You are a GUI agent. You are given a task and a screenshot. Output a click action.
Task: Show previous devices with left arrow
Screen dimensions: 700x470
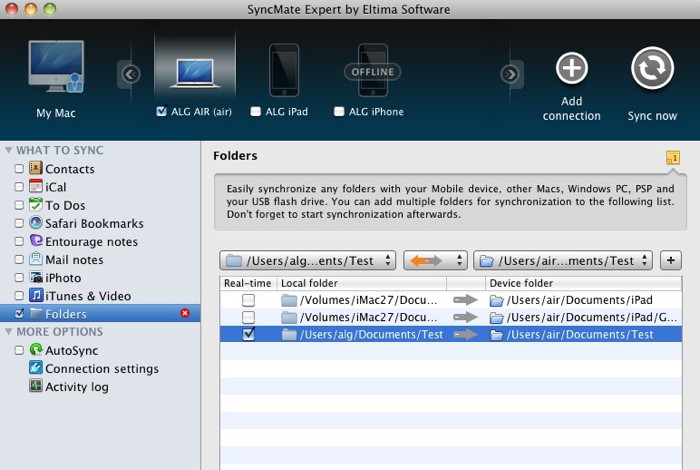(130, 74)
